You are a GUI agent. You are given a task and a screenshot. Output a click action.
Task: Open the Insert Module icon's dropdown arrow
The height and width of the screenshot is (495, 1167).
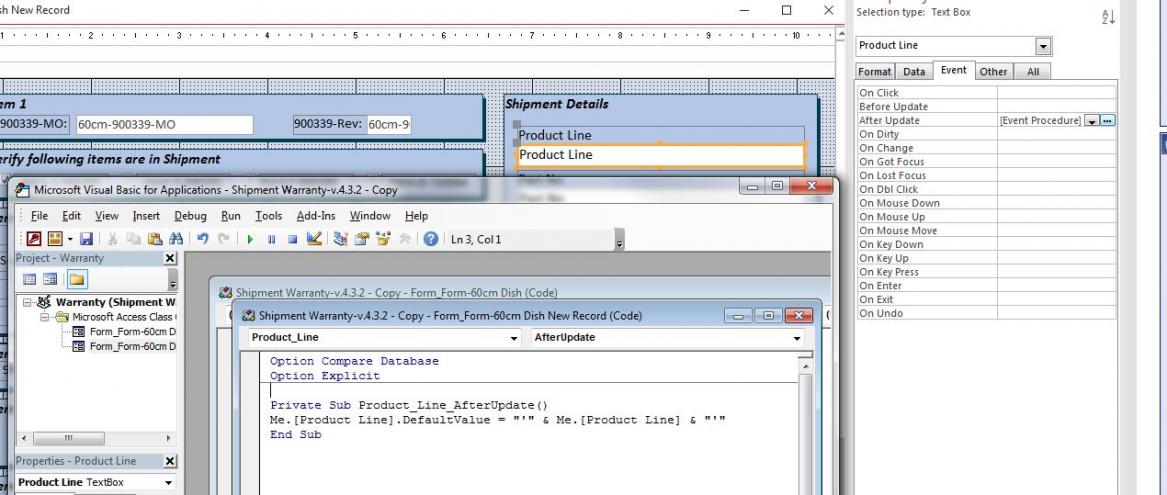click(x=70, y=239)
